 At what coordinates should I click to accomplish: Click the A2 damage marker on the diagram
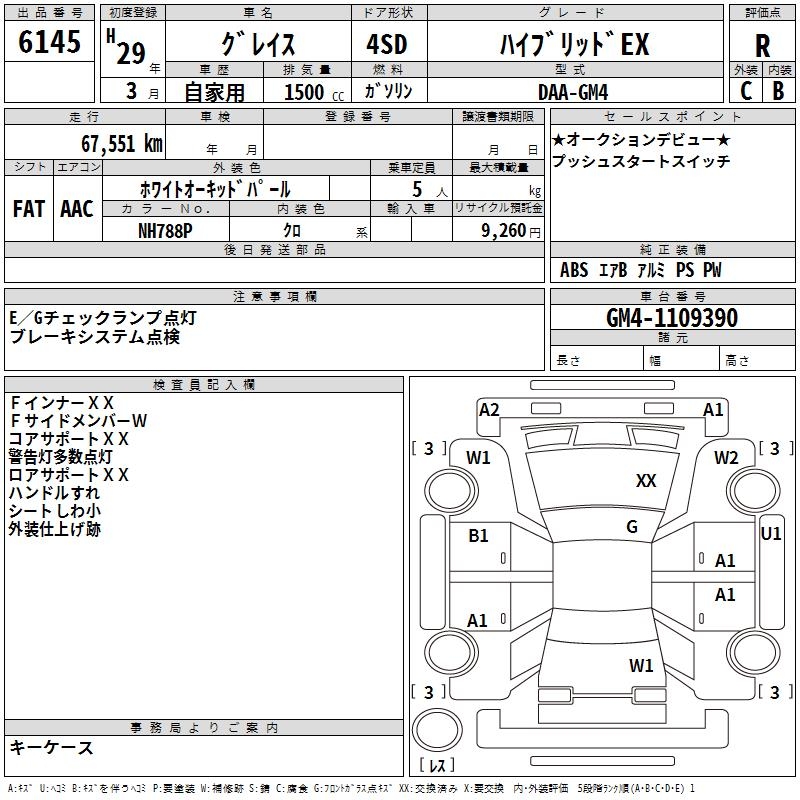(x=489, y=409)
